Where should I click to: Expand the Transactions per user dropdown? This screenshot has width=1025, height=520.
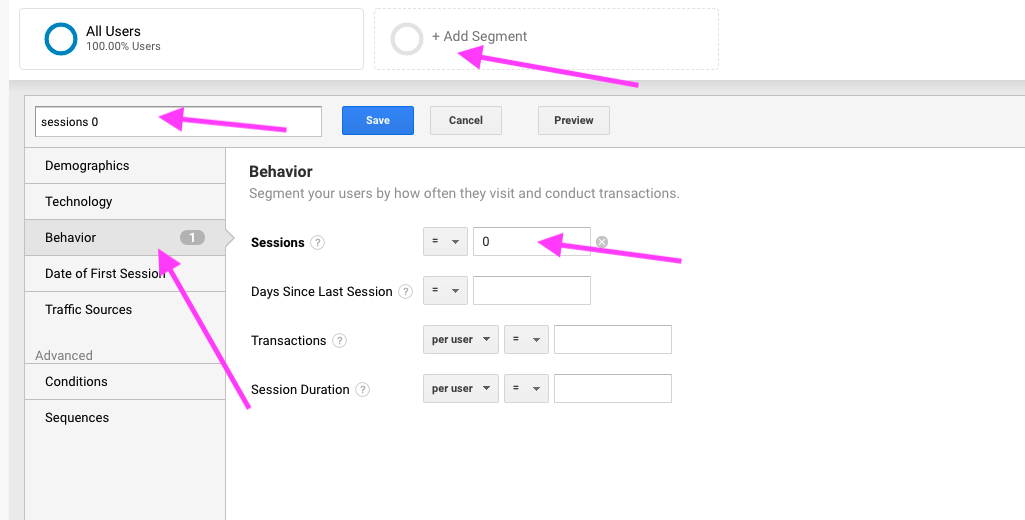[460, 340]
